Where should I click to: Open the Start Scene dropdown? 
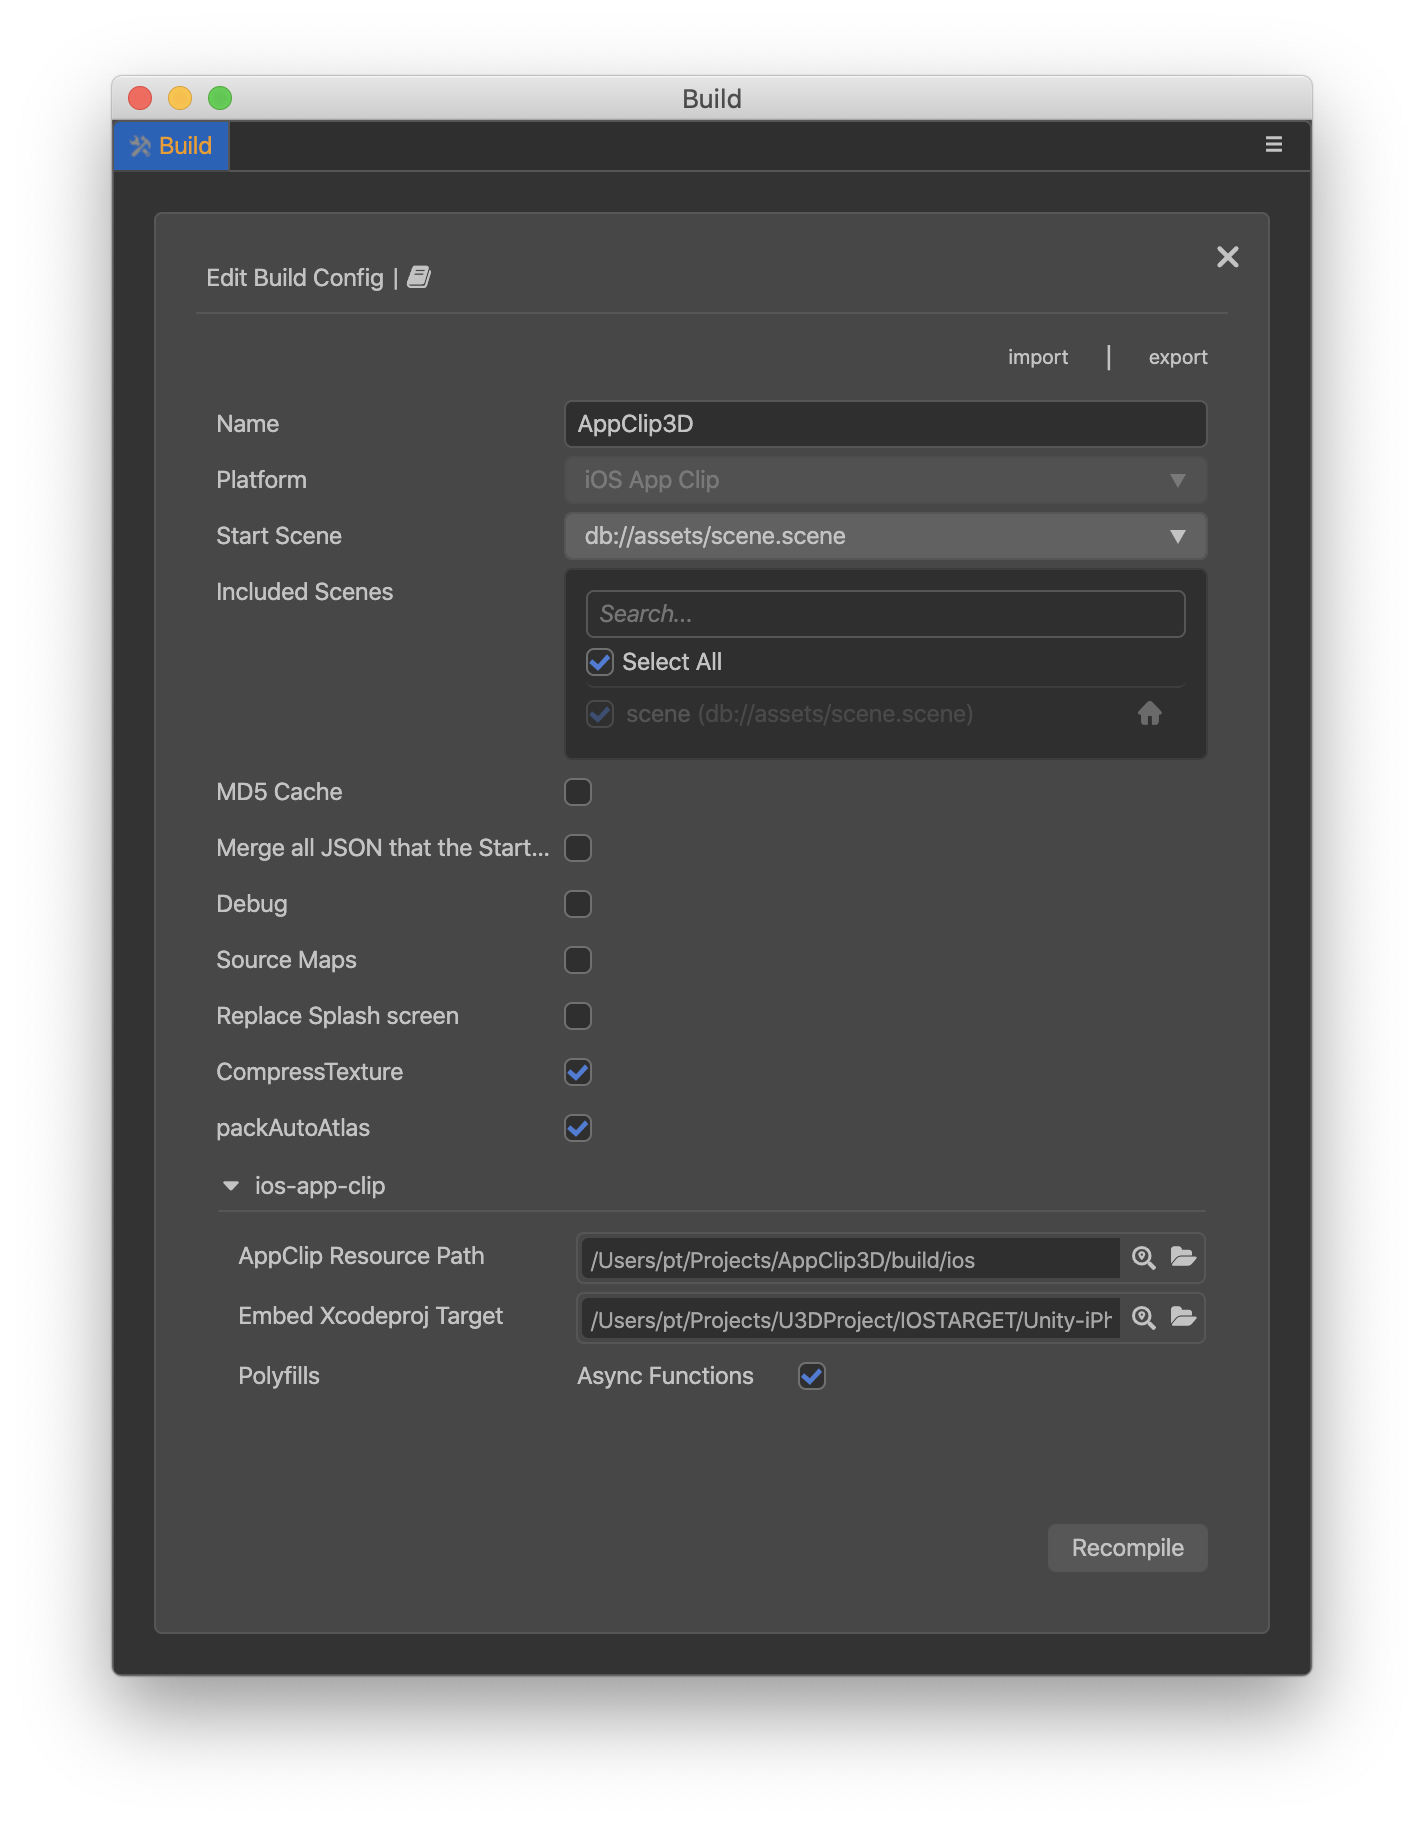tap(885, 536)
